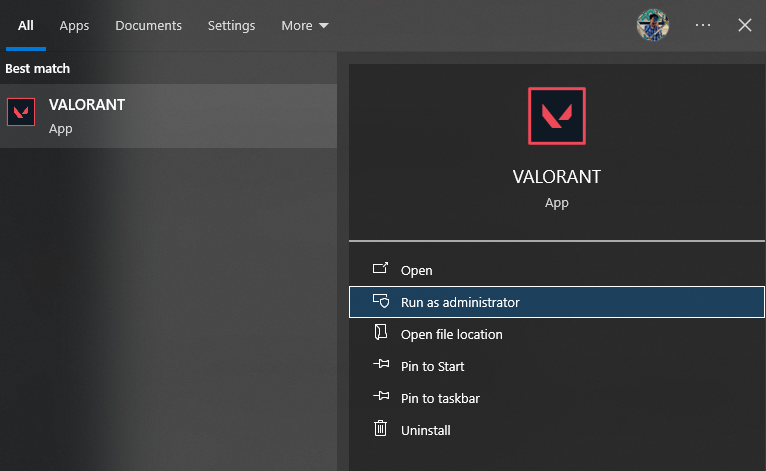Click the Pin to taskbar pin icon
Viewport: 766px width, 471px height.
380,398
